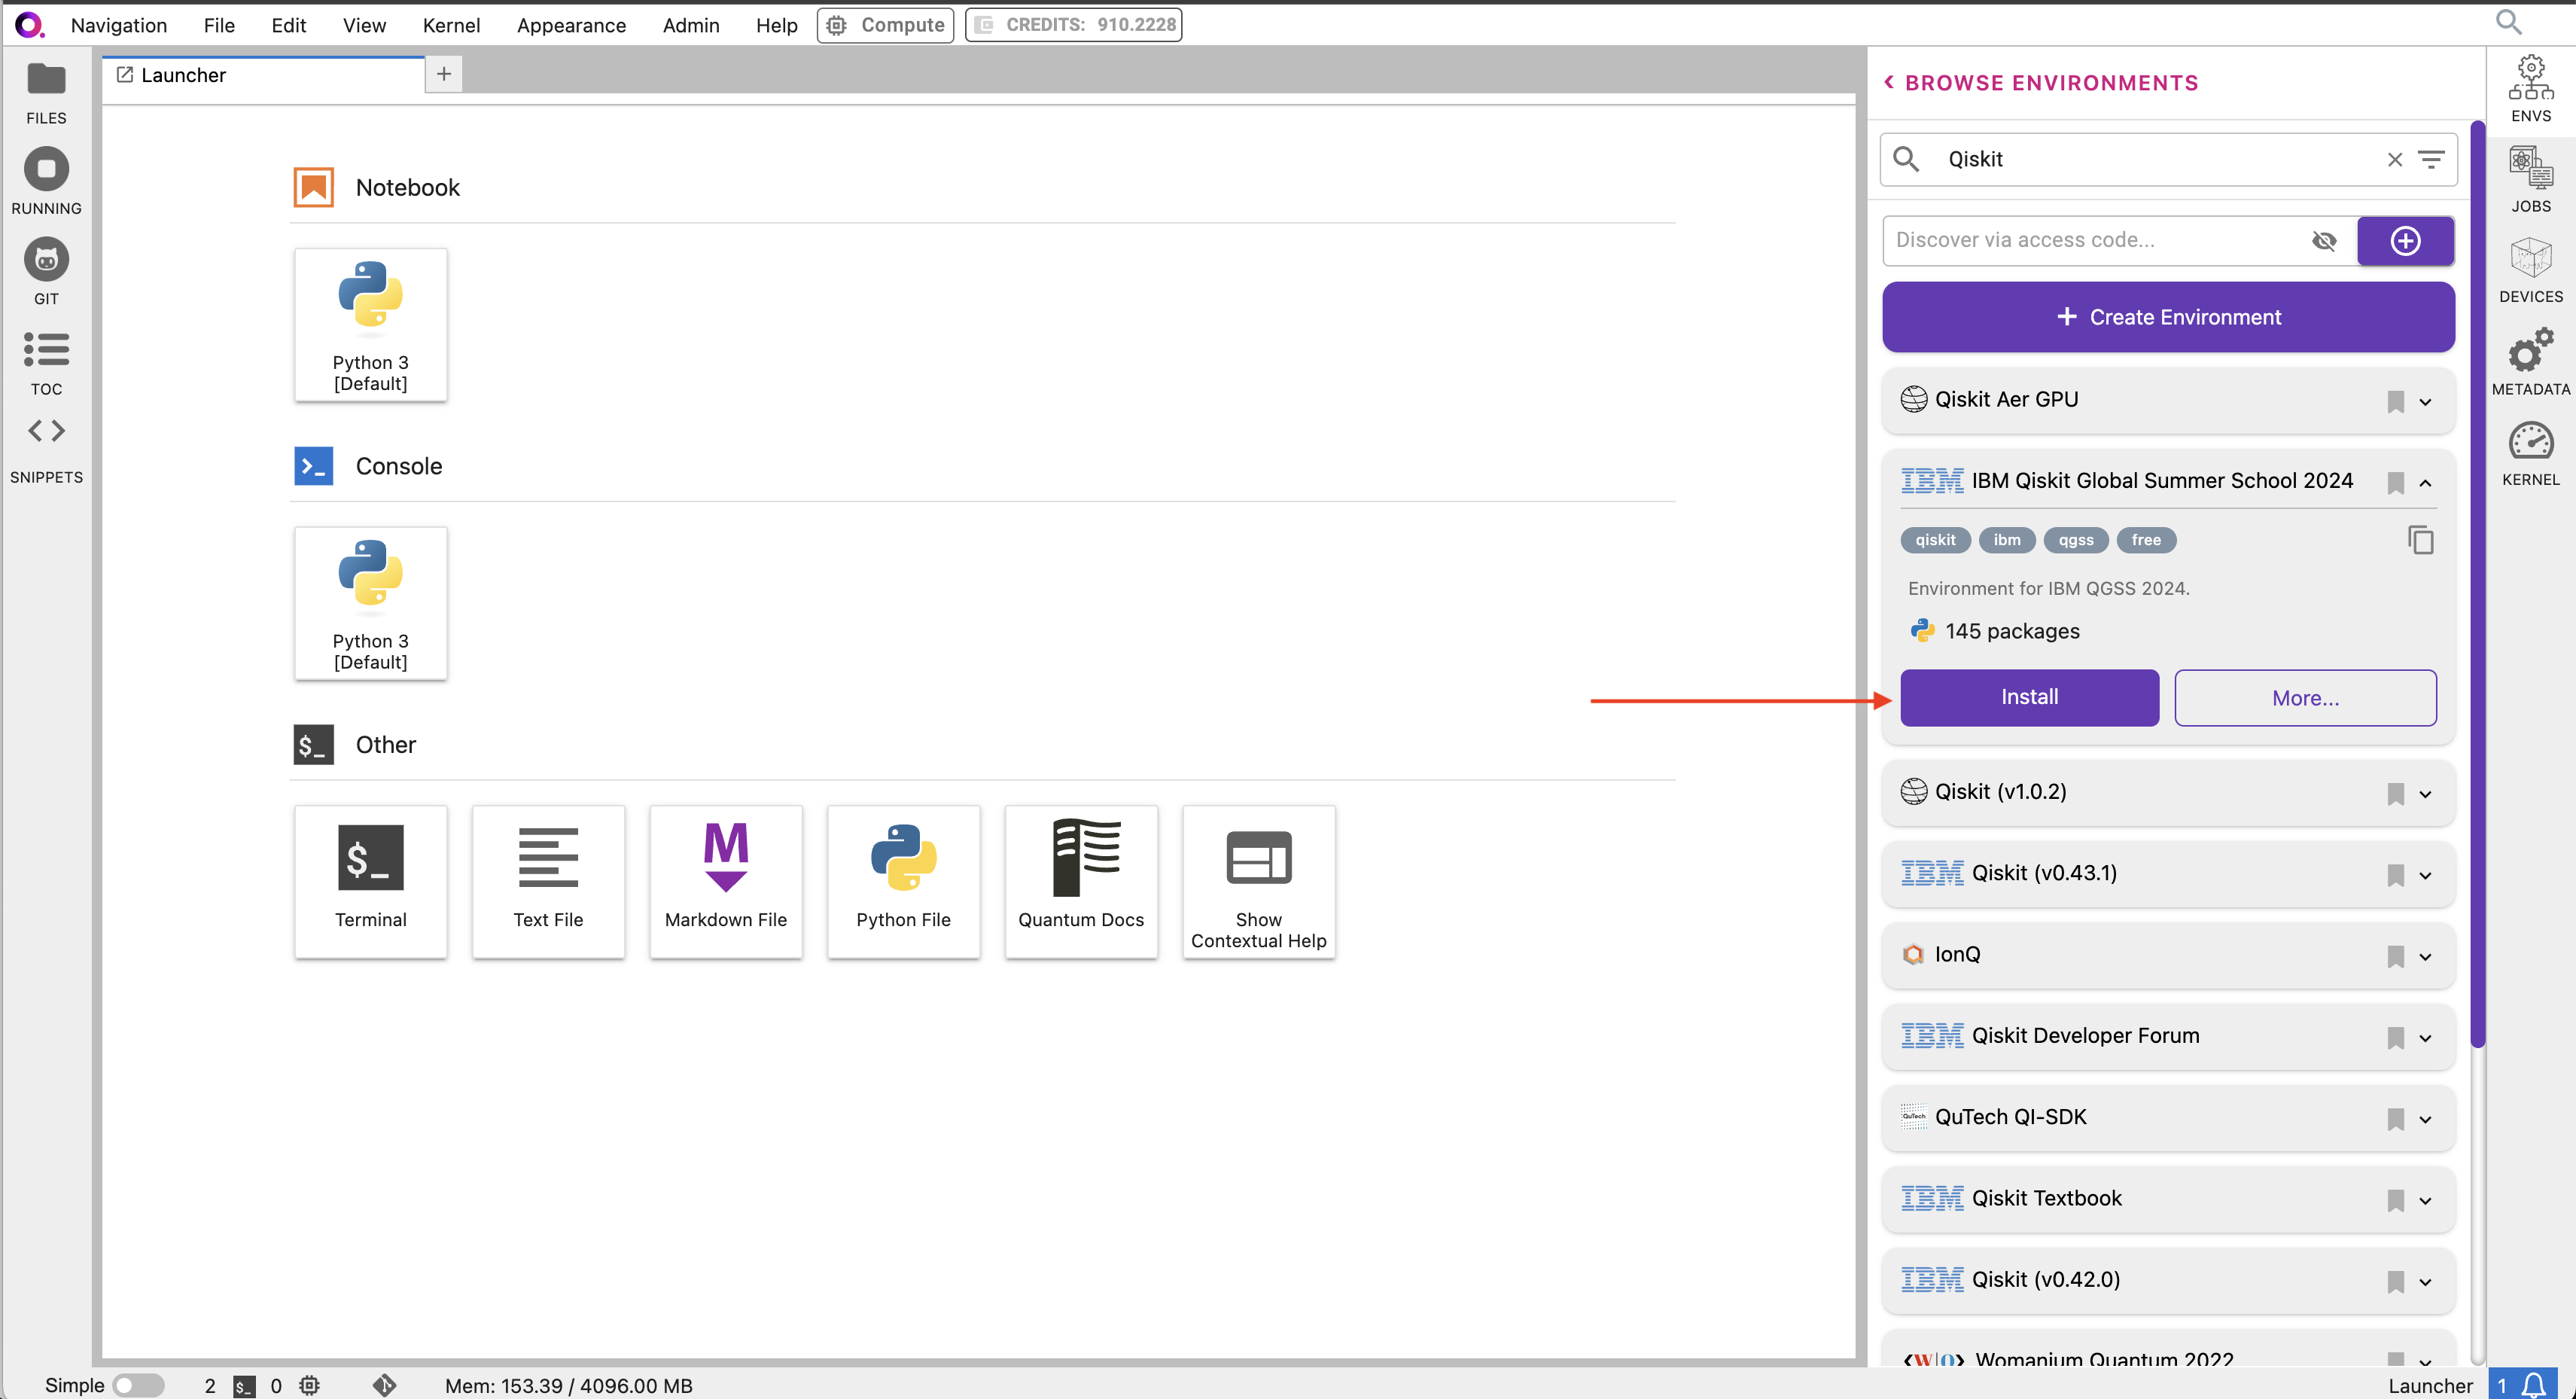Open the Git panel icon
Screen dimensions: 2576x1399
point(46,261)
